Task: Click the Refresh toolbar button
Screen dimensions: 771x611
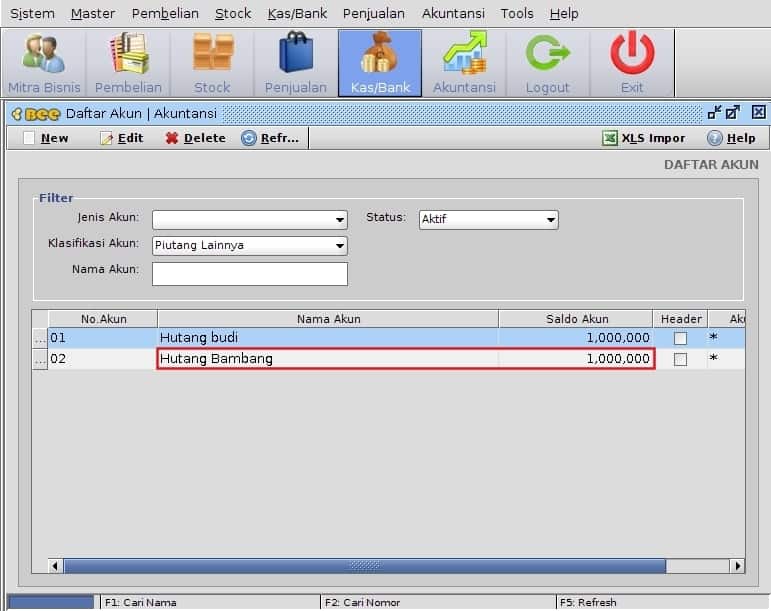Action: tap(270, 138)
